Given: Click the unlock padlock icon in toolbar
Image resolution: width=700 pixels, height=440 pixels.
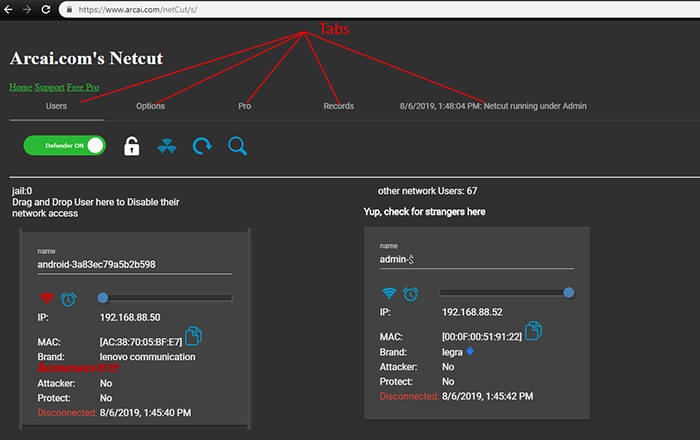Looking at the screenshot, I should tap(131, 146).
